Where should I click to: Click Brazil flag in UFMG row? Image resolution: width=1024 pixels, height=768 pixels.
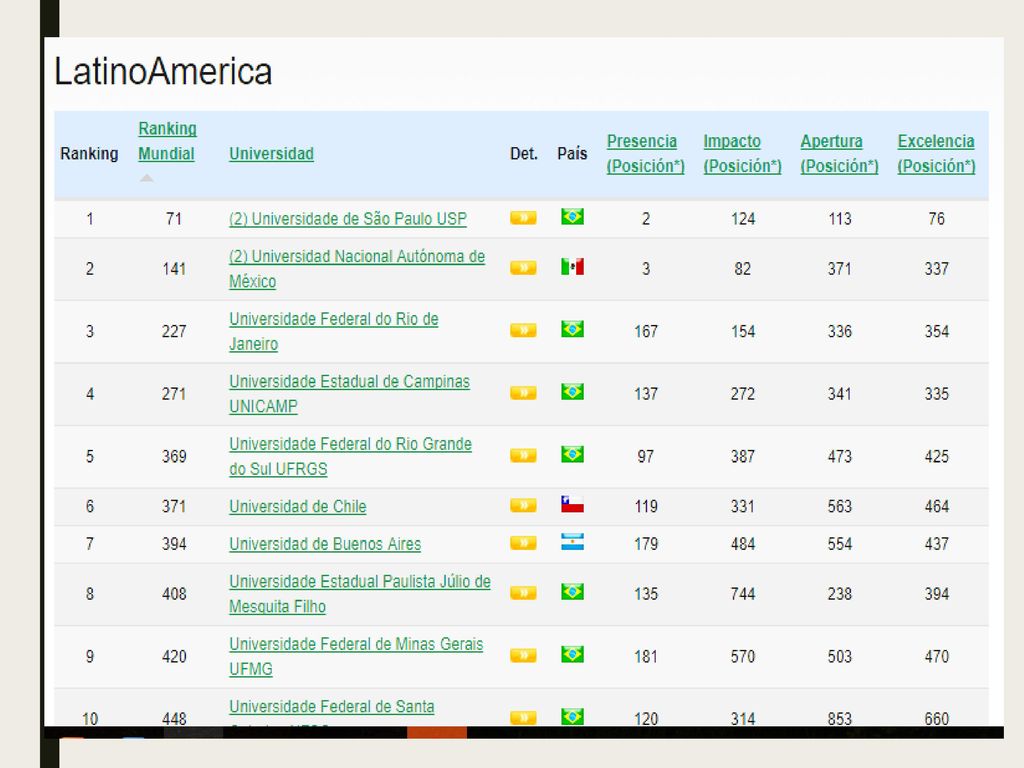(x=572, y=654)
